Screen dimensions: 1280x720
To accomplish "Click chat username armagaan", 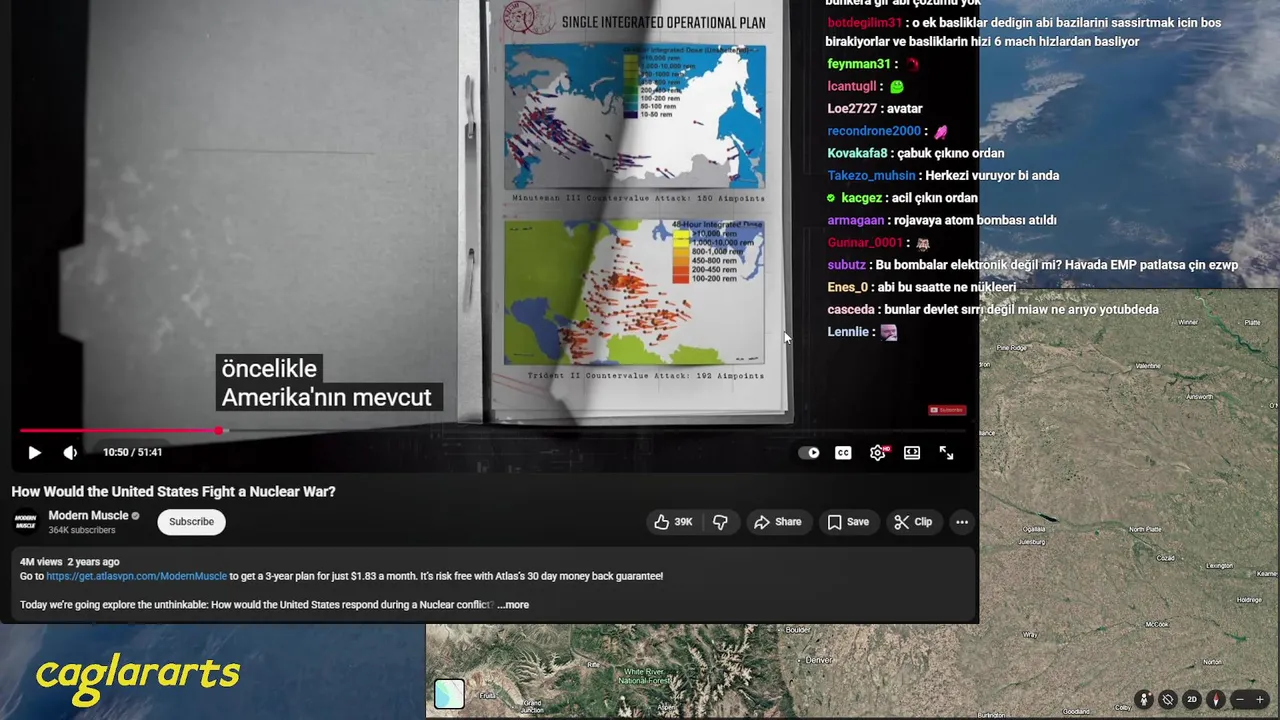I will pyautogui.click(x=856, y=220).
